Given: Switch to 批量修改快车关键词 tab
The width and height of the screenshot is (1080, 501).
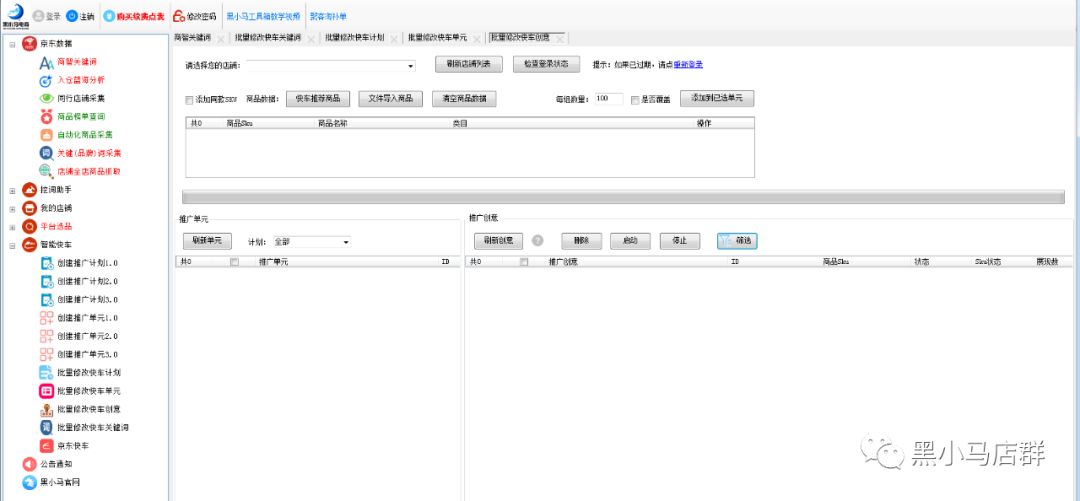Looking at the screenshot, I should click(x=267, y=38).
